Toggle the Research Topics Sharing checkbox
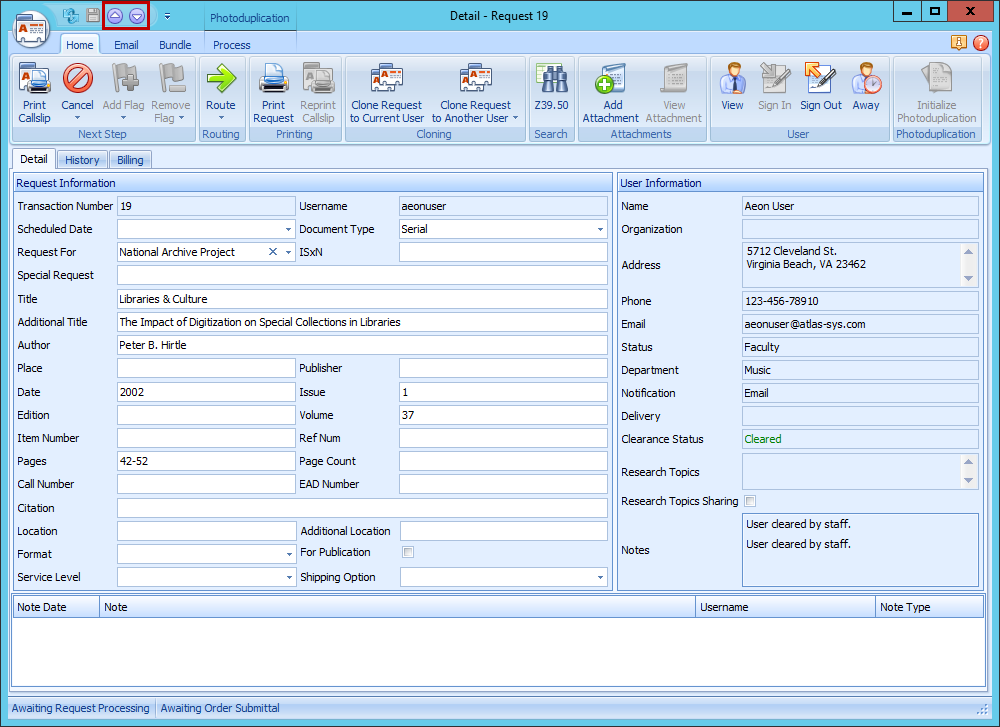Viewport: 1000px width, 727px height. coord(750,501)
